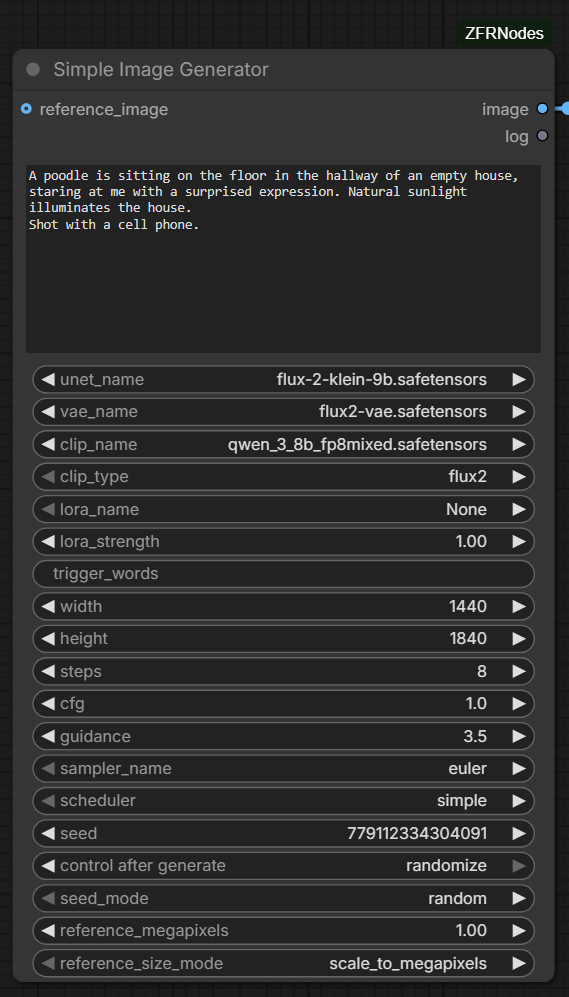Click the reference_megapixels 1.00 value
Screen dimensions: 569x997
pyautogui.click(x=471, y=931)
